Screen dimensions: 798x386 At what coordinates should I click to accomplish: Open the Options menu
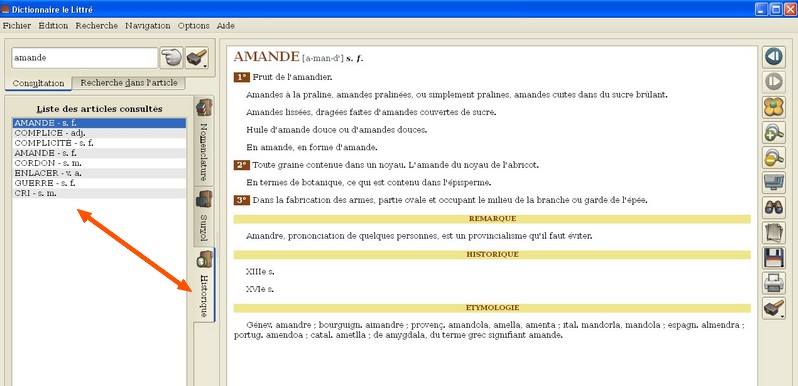pos(193,25)
